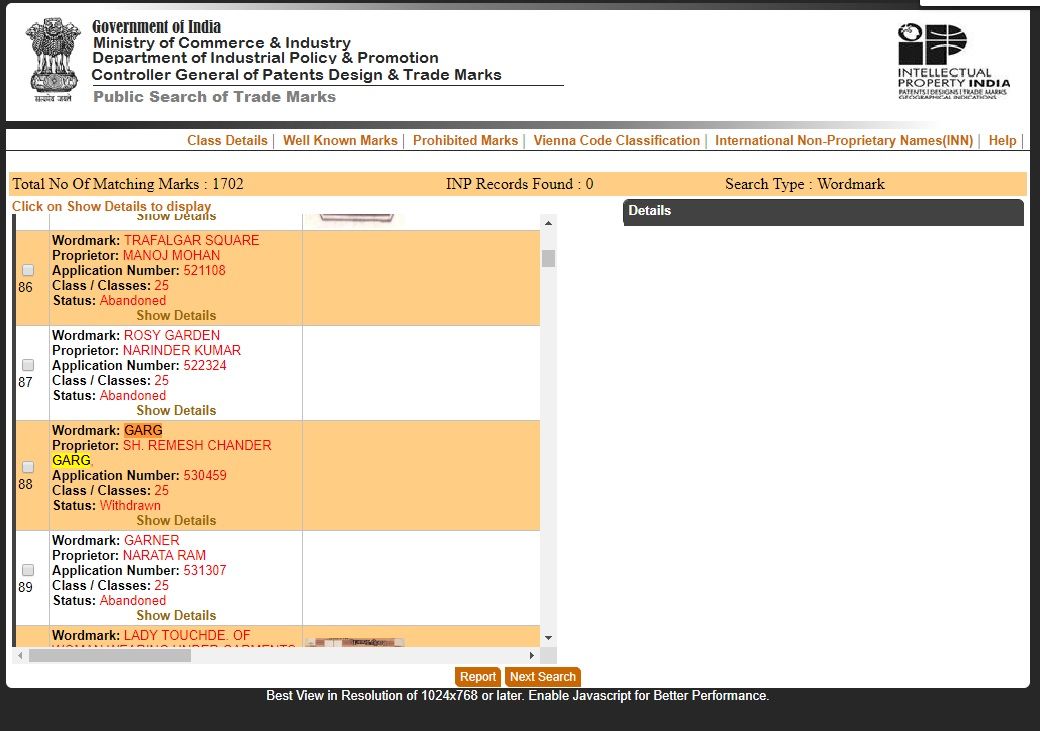Click the Withdrawn status of GARG

[x=130, y=505]
